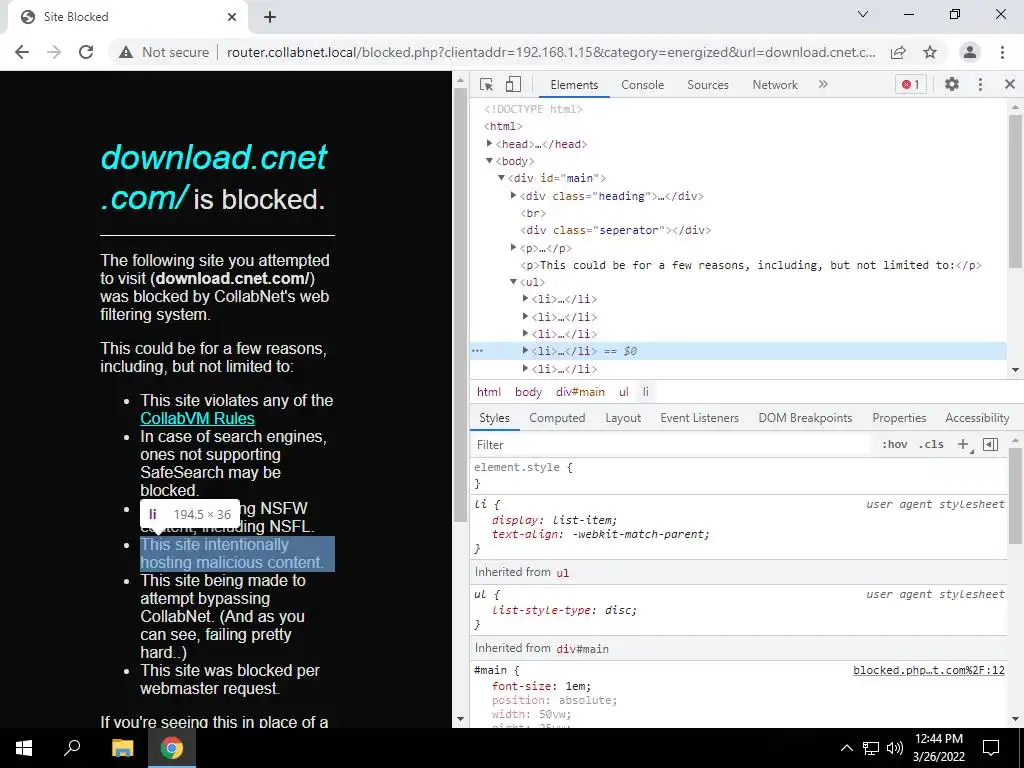Viewport: 1024px width, 768px height.
Task: Select the br element node
Action: click(533, 213)
